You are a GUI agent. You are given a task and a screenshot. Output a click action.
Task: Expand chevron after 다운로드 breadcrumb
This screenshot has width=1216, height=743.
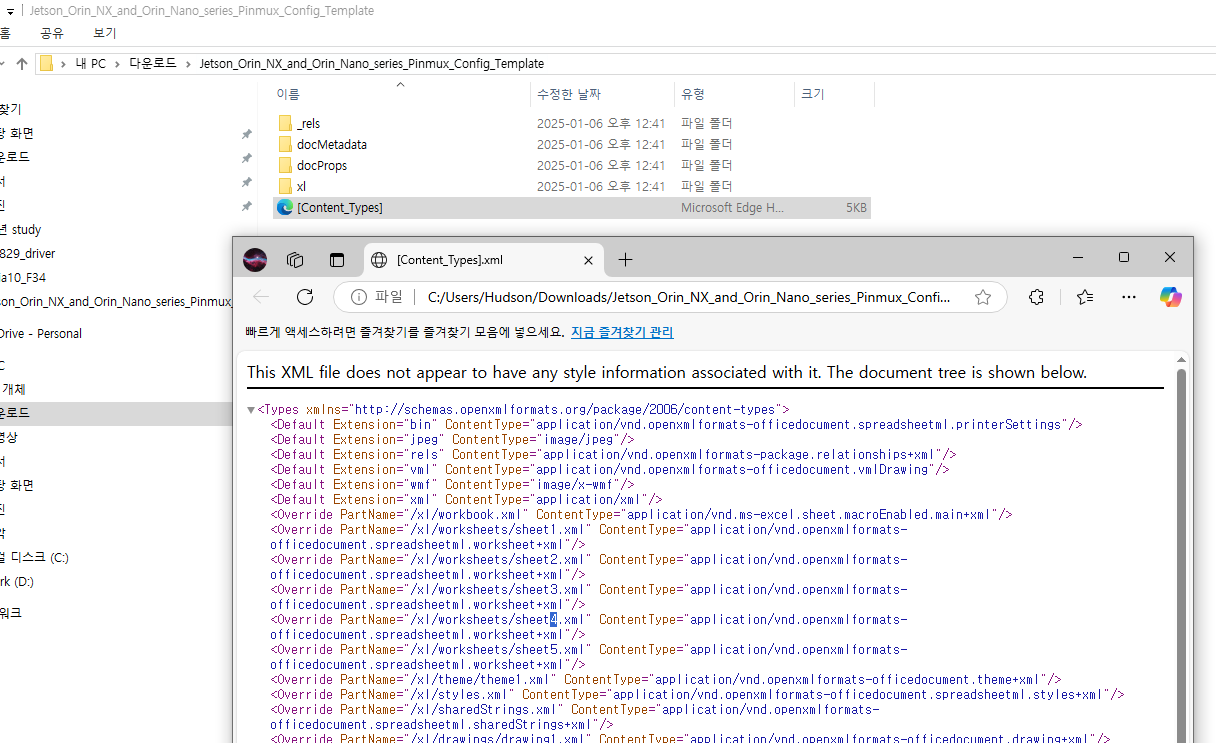(x=187, y=63)
